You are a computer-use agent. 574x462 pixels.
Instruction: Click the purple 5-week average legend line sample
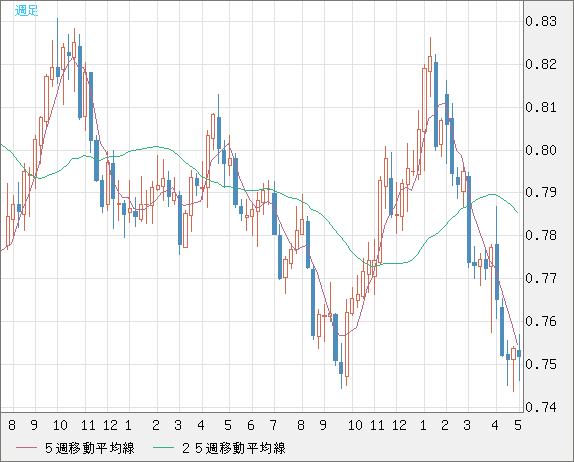tap(27, 448)
